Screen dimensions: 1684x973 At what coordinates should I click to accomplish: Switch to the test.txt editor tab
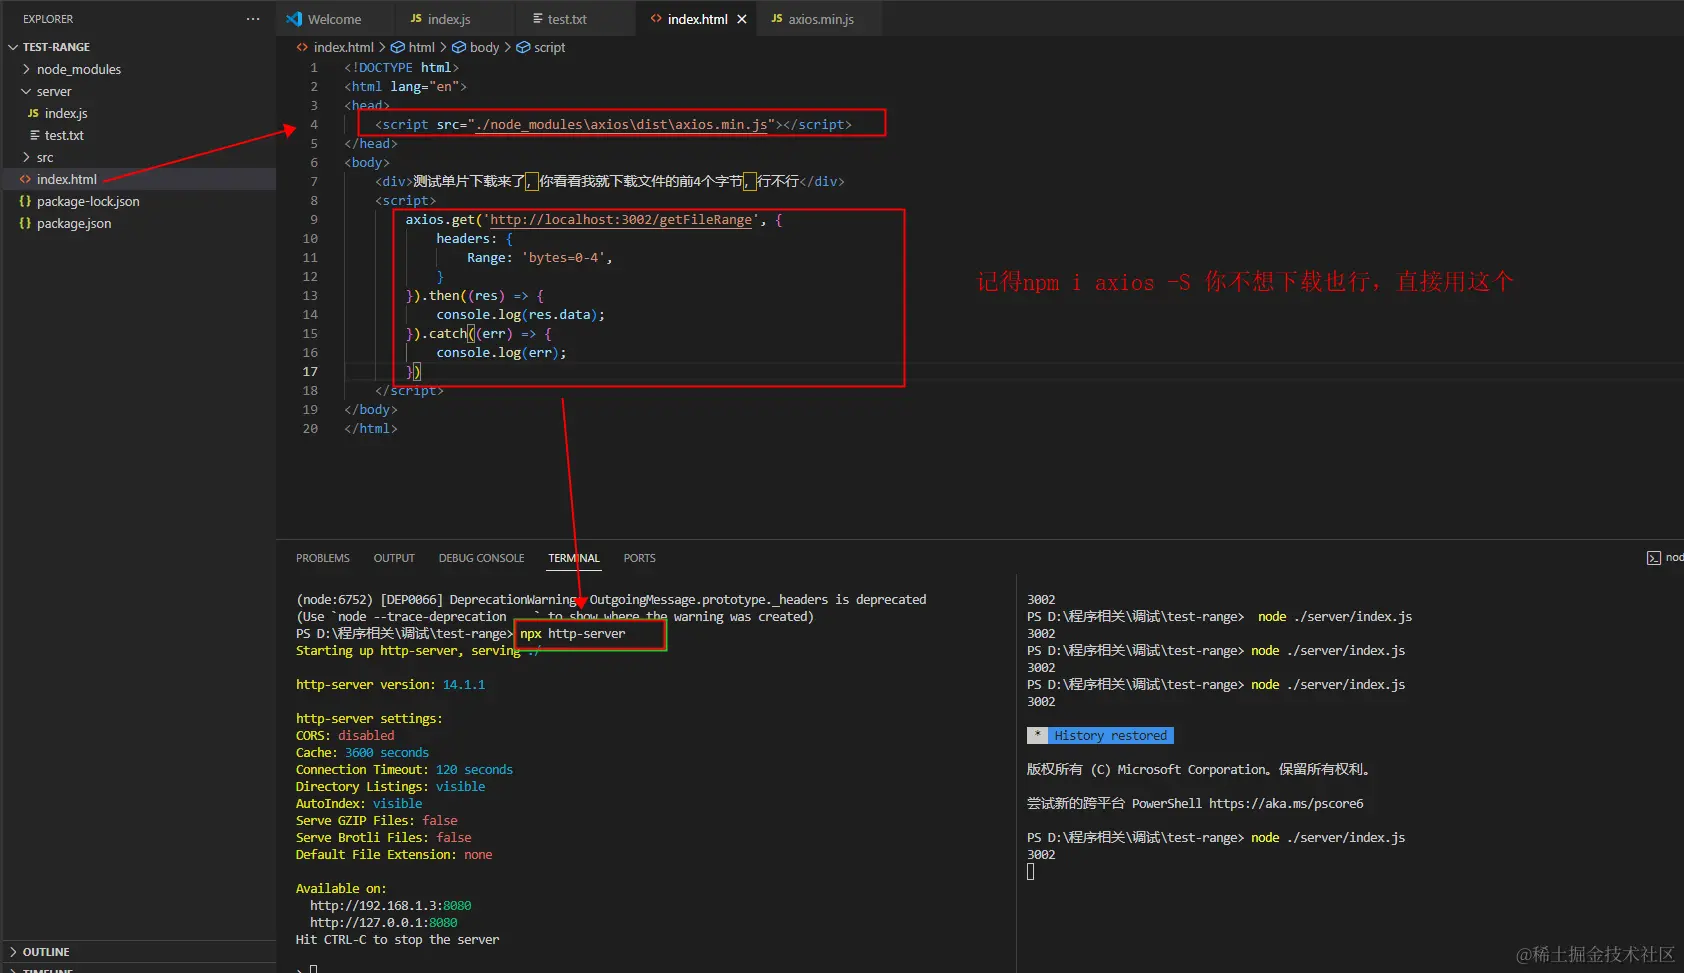click(x=567, y=19)
